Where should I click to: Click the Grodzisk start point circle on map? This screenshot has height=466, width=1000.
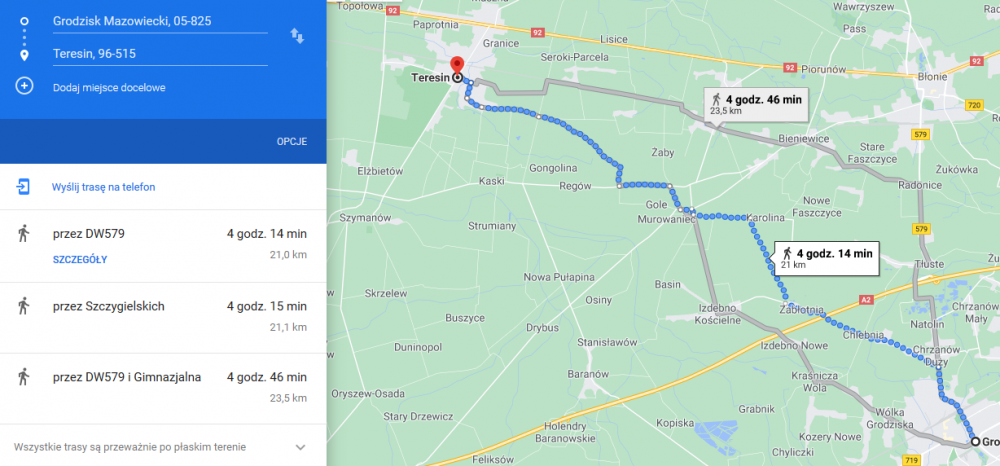click(x=974, y=442)
